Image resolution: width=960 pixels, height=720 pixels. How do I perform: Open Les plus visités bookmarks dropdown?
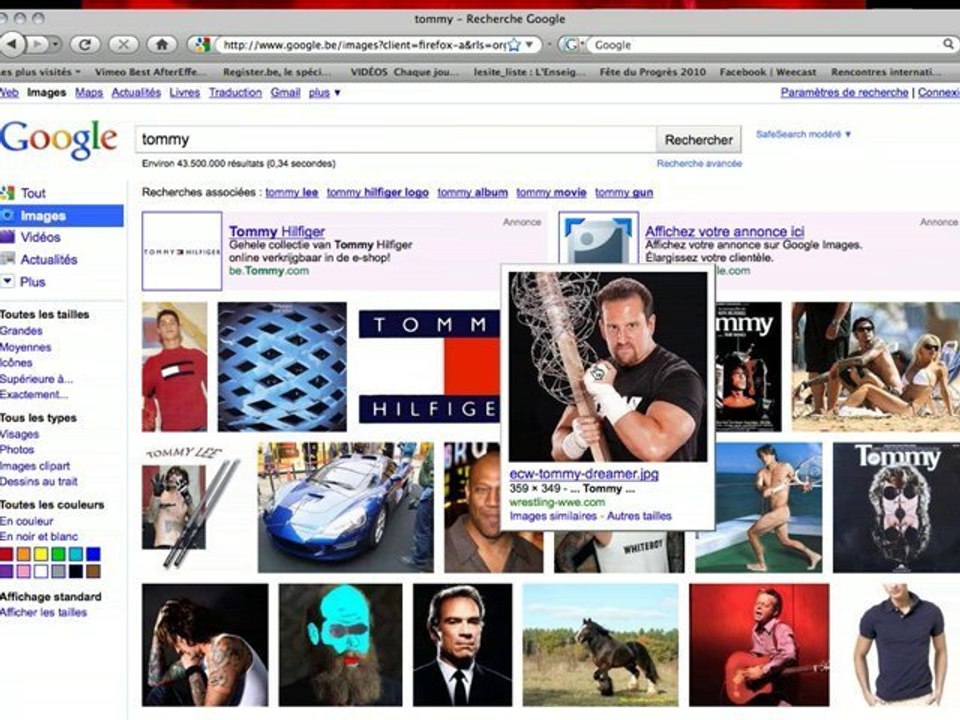coord(40,72)
